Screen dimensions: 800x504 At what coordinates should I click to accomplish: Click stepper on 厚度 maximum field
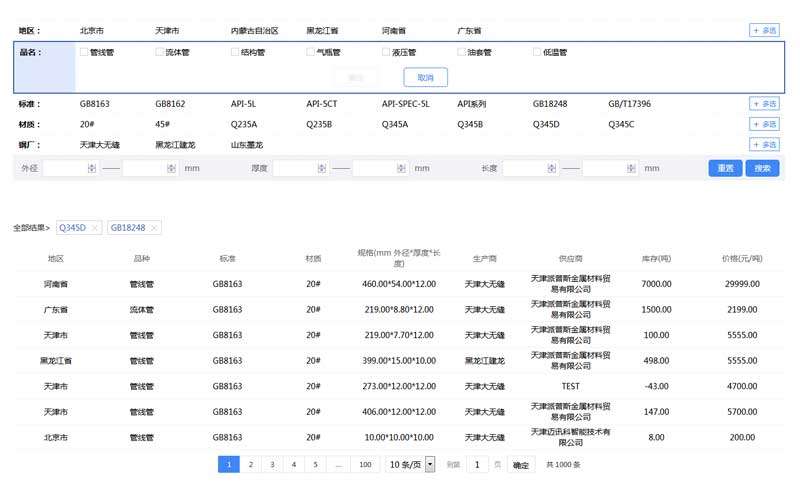(400, 169)
